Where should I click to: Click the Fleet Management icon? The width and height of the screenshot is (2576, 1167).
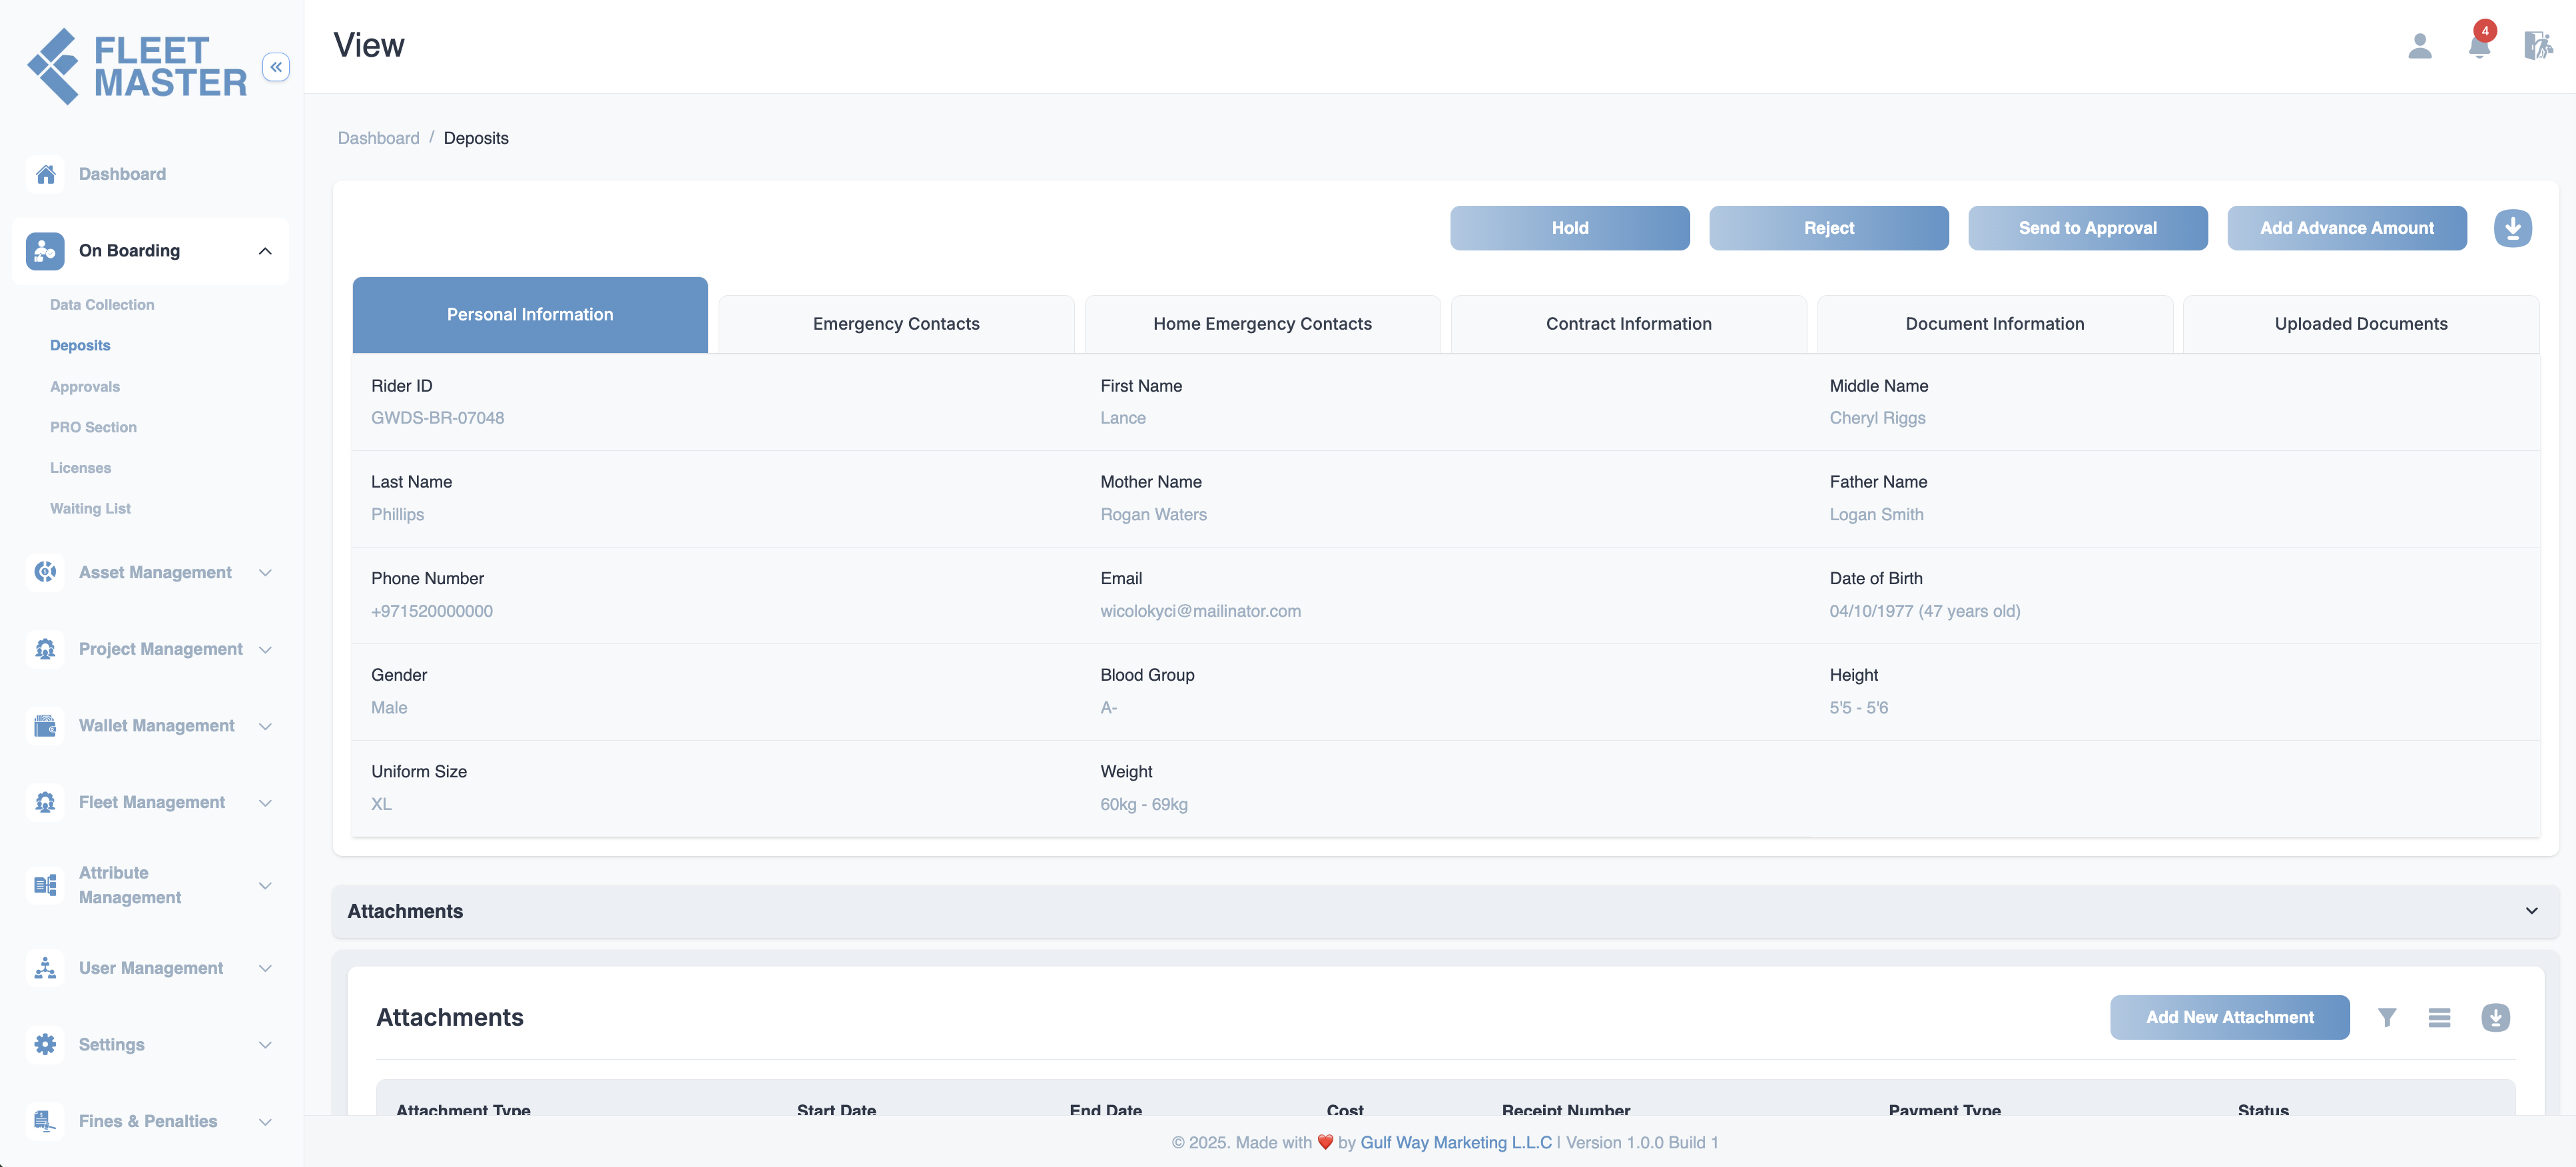click(x=45, y=802)
